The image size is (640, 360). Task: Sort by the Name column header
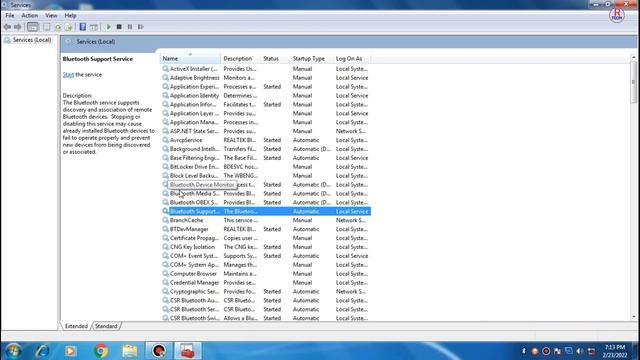[x=190, y=58]
